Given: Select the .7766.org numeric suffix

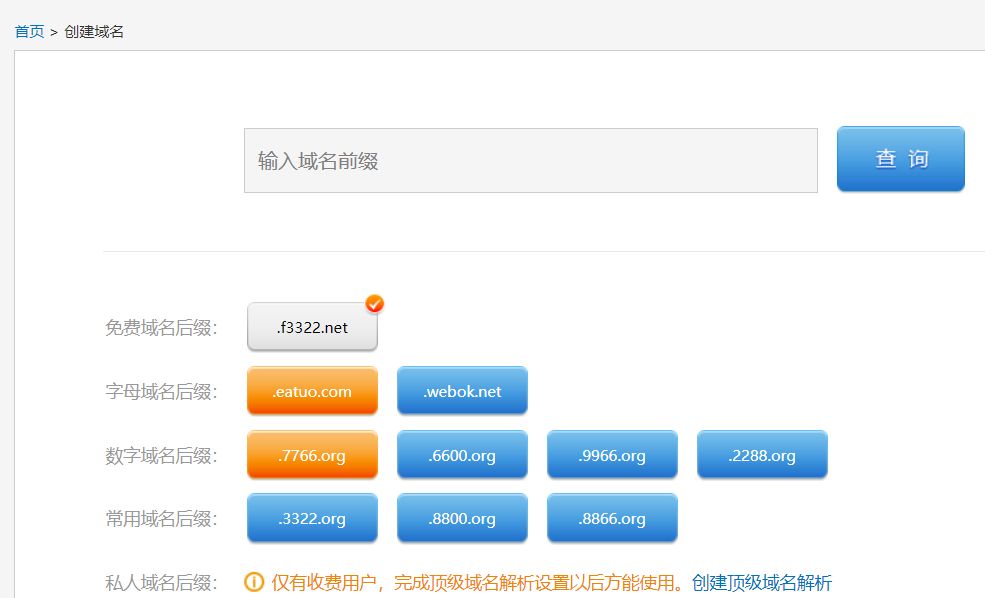Looking at the screenshot, I should click(312, 455).
